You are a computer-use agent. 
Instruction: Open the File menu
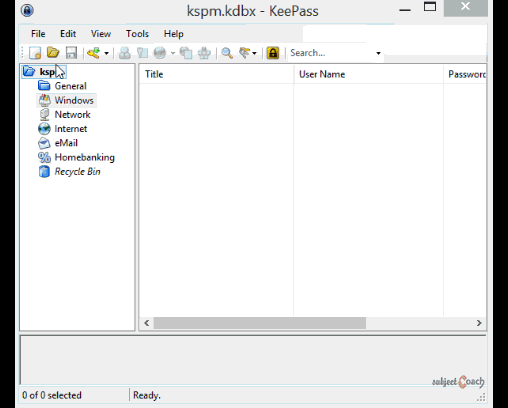click(38, 34)
